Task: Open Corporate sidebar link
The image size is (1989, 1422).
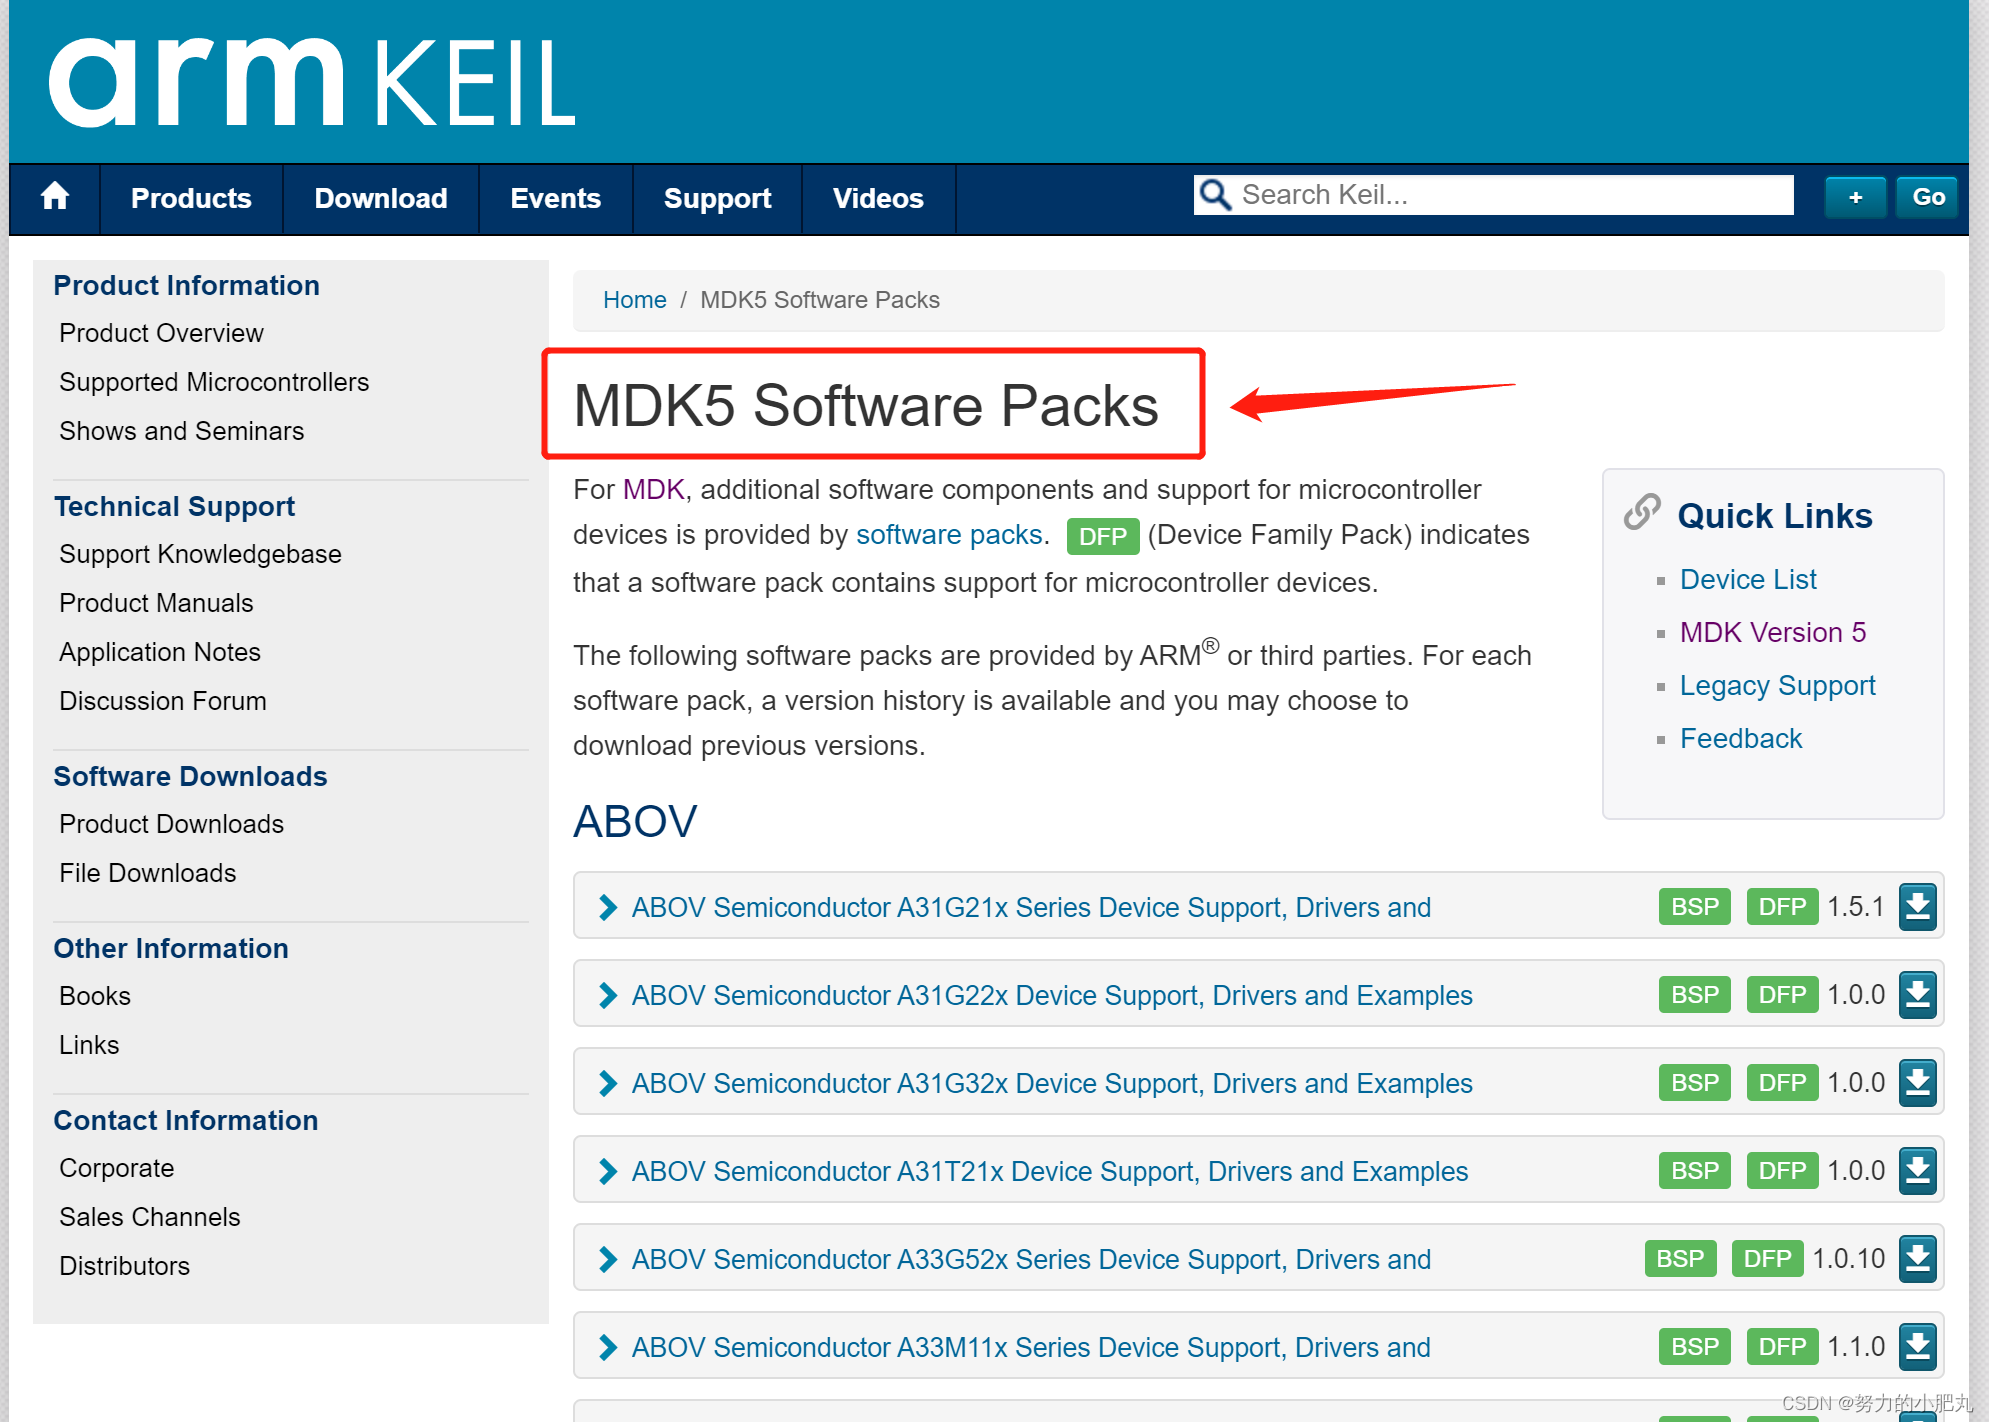Action: coord(117,1168)
